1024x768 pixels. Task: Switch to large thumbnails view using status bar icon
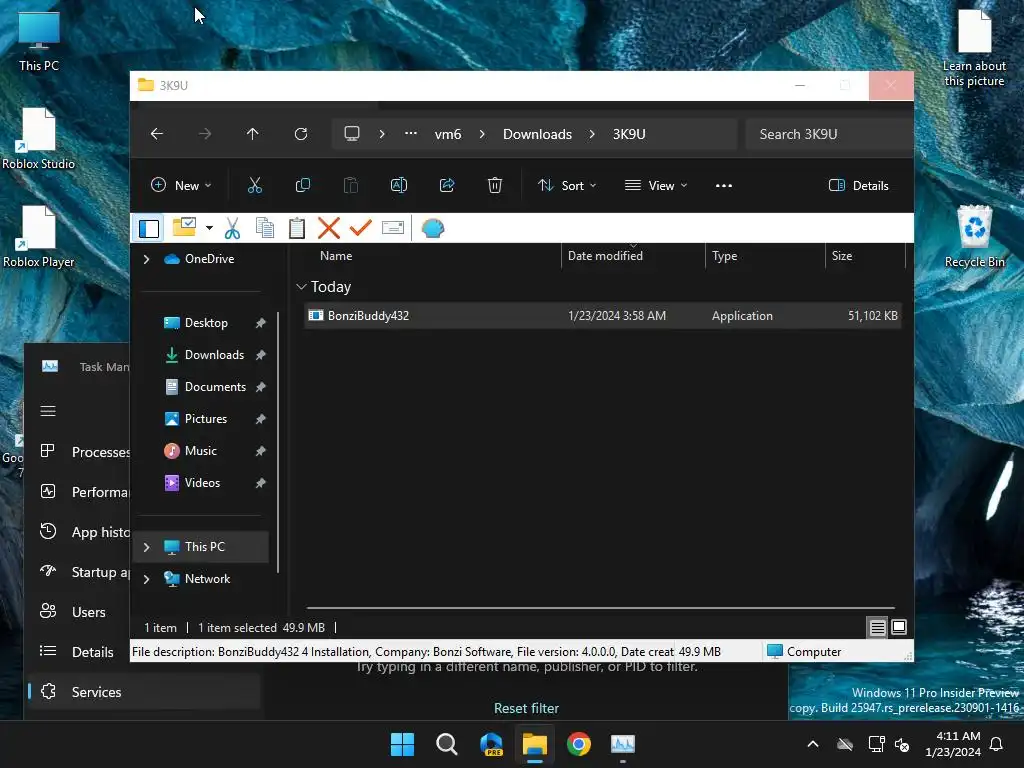[899, 627]
